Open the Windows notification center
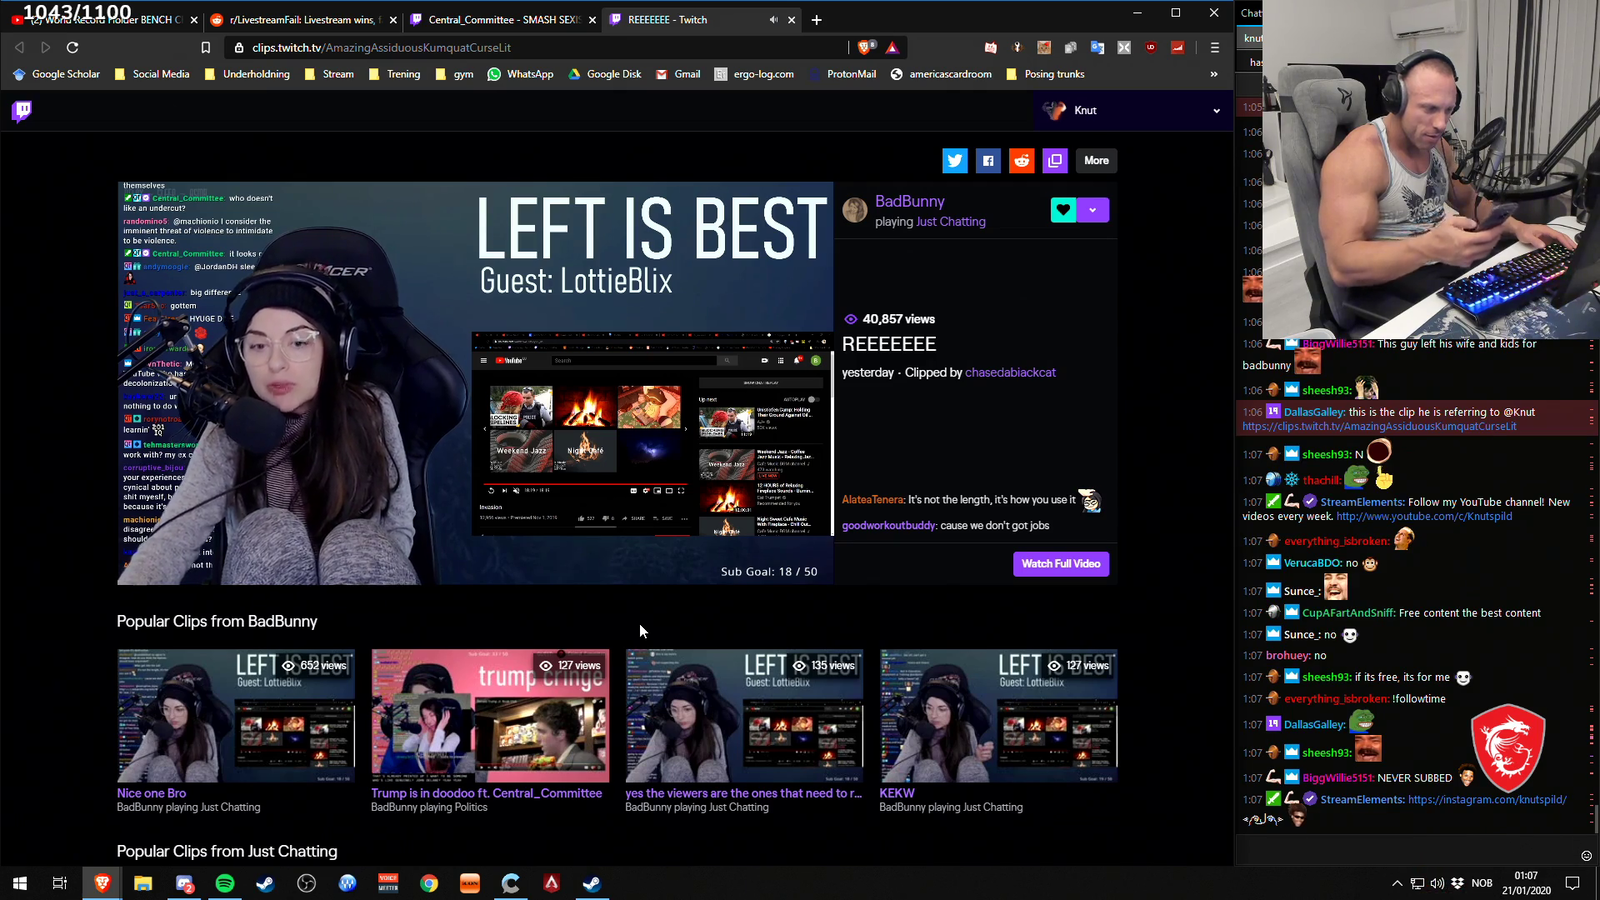Image resolution: width=1600 pixels, height=900 pixels. (1572, 883)
